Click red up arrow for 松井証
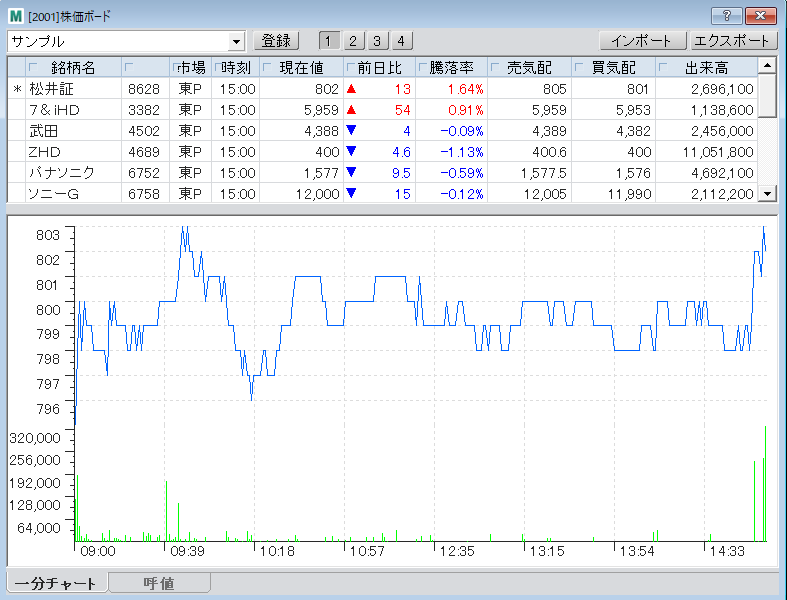Screen dimensions: 787x600 [350, 89]
